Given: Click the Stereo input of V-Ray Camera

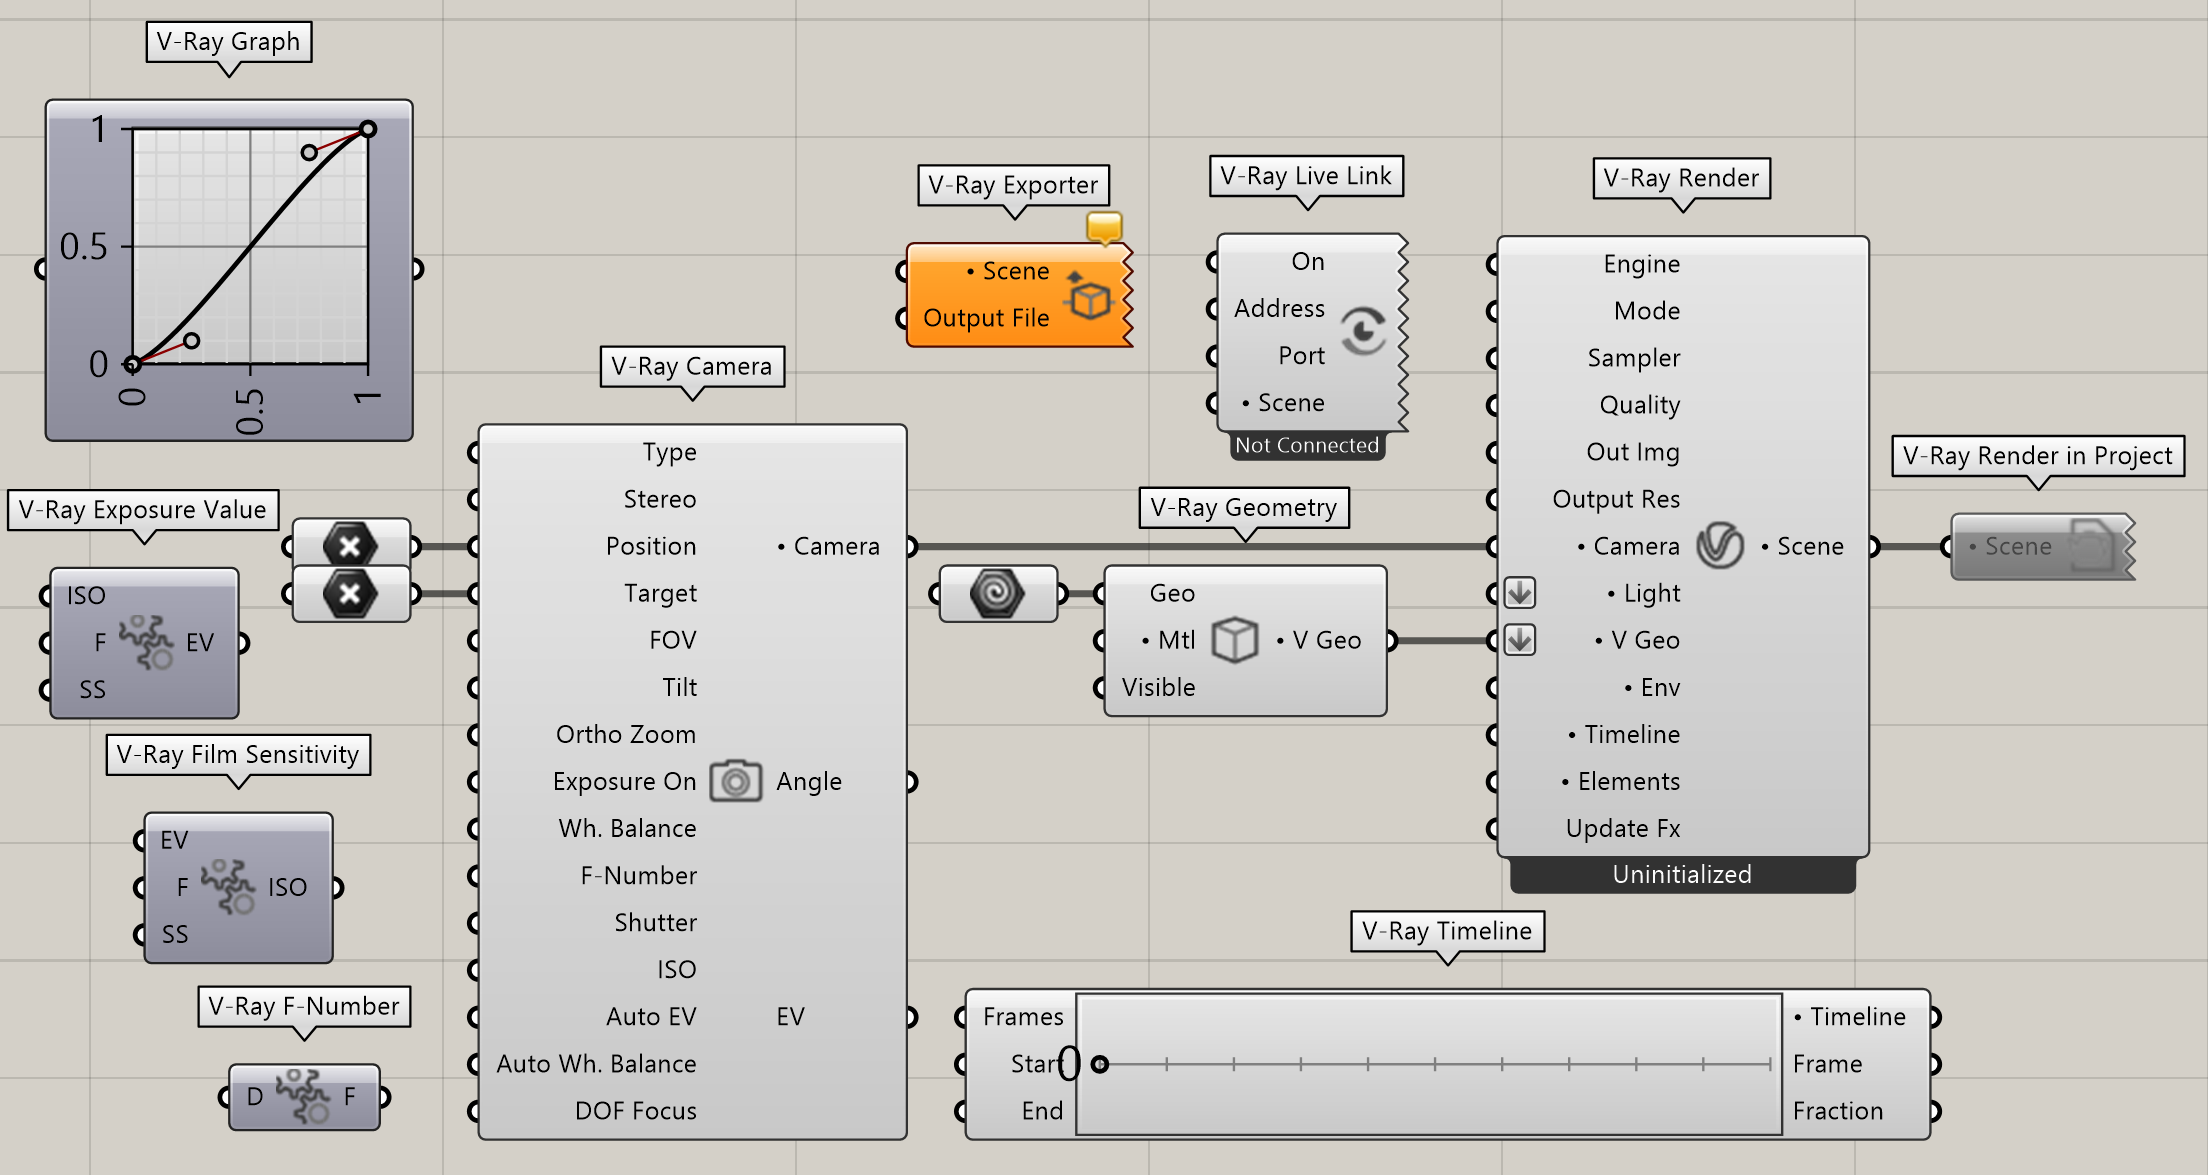Looking at the screenshot, I should [660, 499].
